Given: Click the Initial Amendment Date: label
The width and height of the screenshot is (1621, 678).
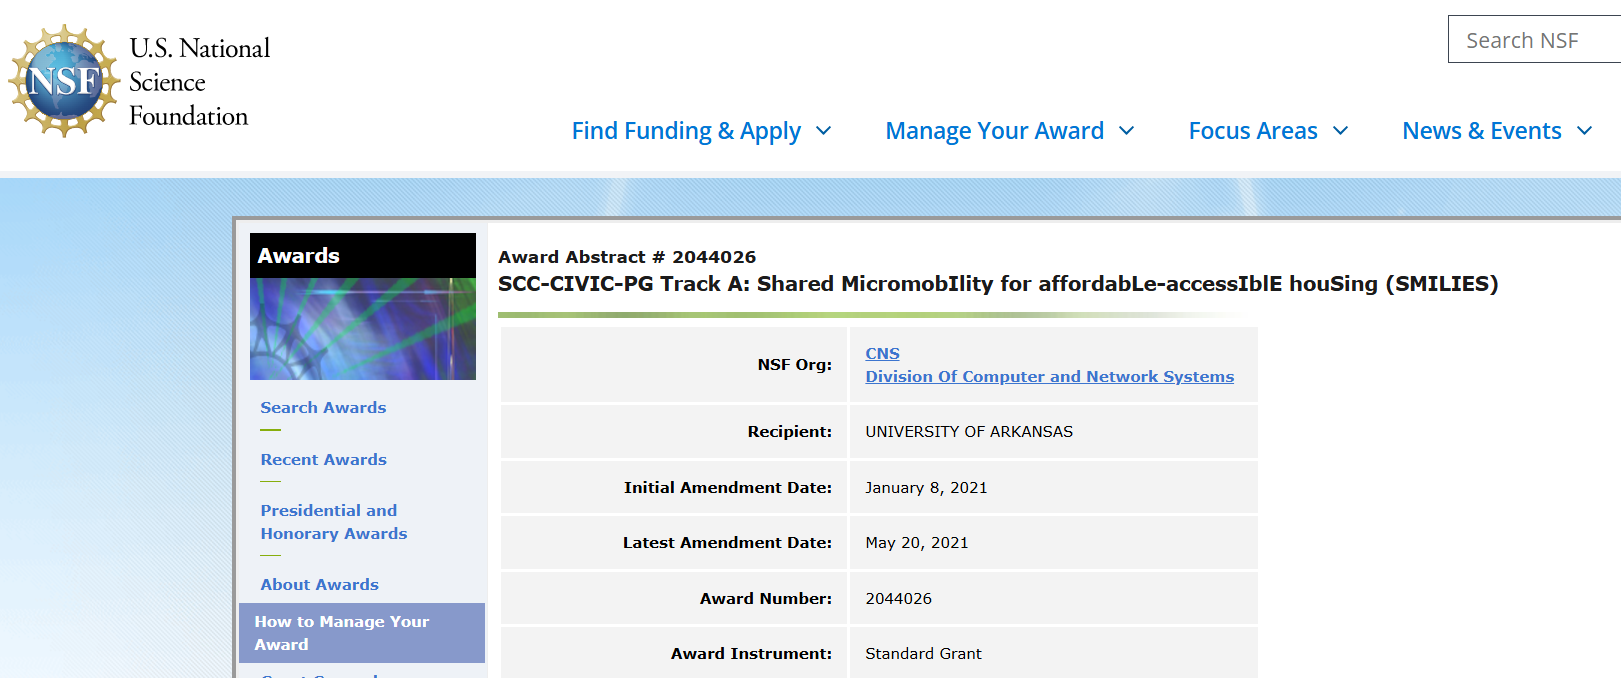Looking at the screenshot, I should tap(728, 487).
